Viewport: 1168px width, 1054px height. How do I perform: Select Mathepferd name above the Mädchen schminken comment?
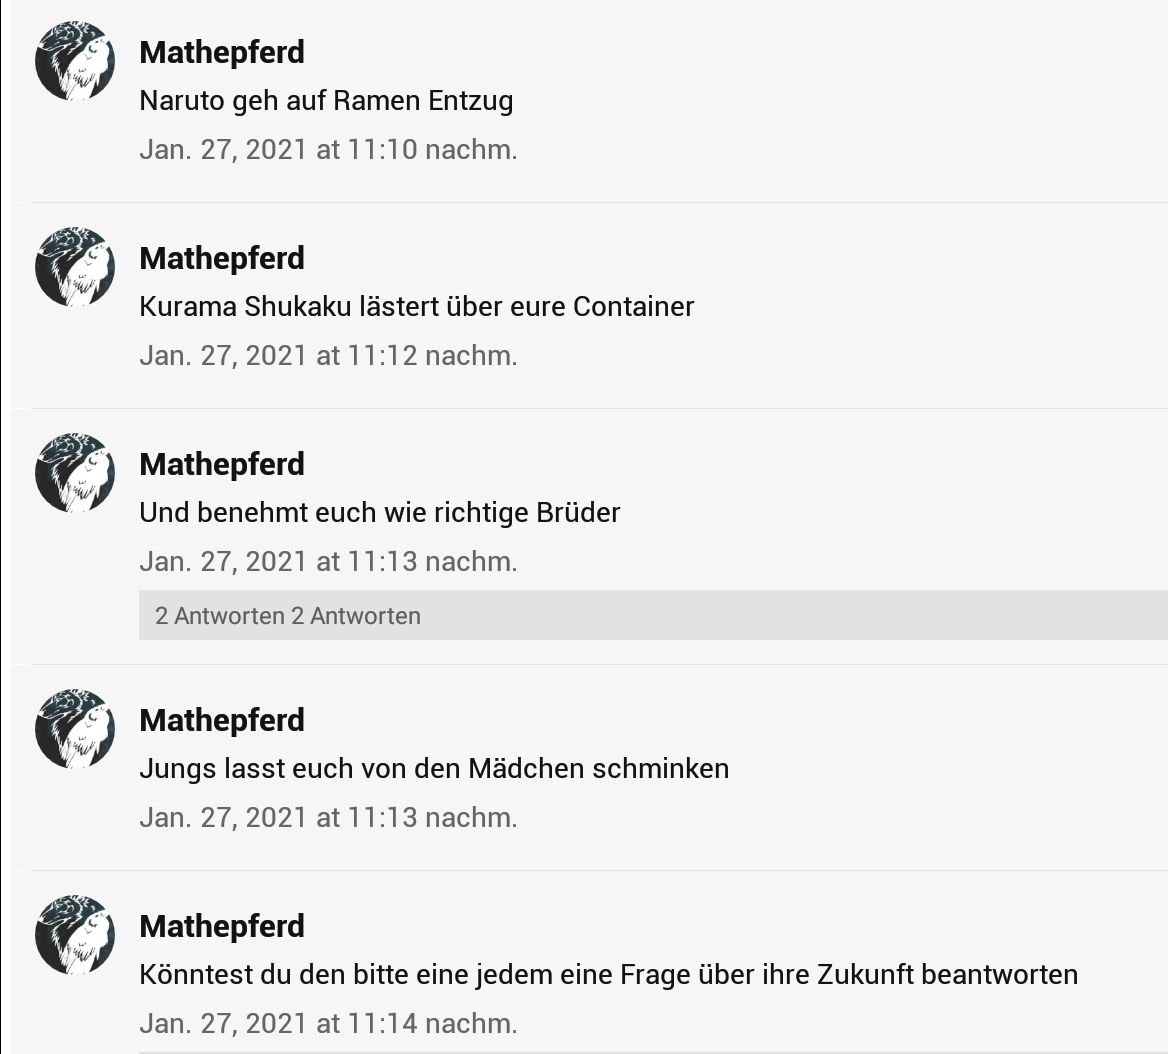[222, 721]
